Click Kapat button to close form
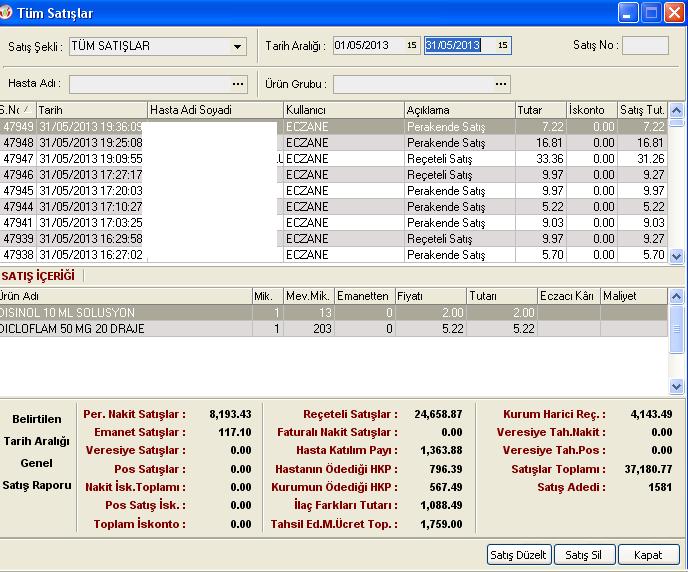Image resolution: width=688 pixels, height=572 pixels. (x=648, y=554)
